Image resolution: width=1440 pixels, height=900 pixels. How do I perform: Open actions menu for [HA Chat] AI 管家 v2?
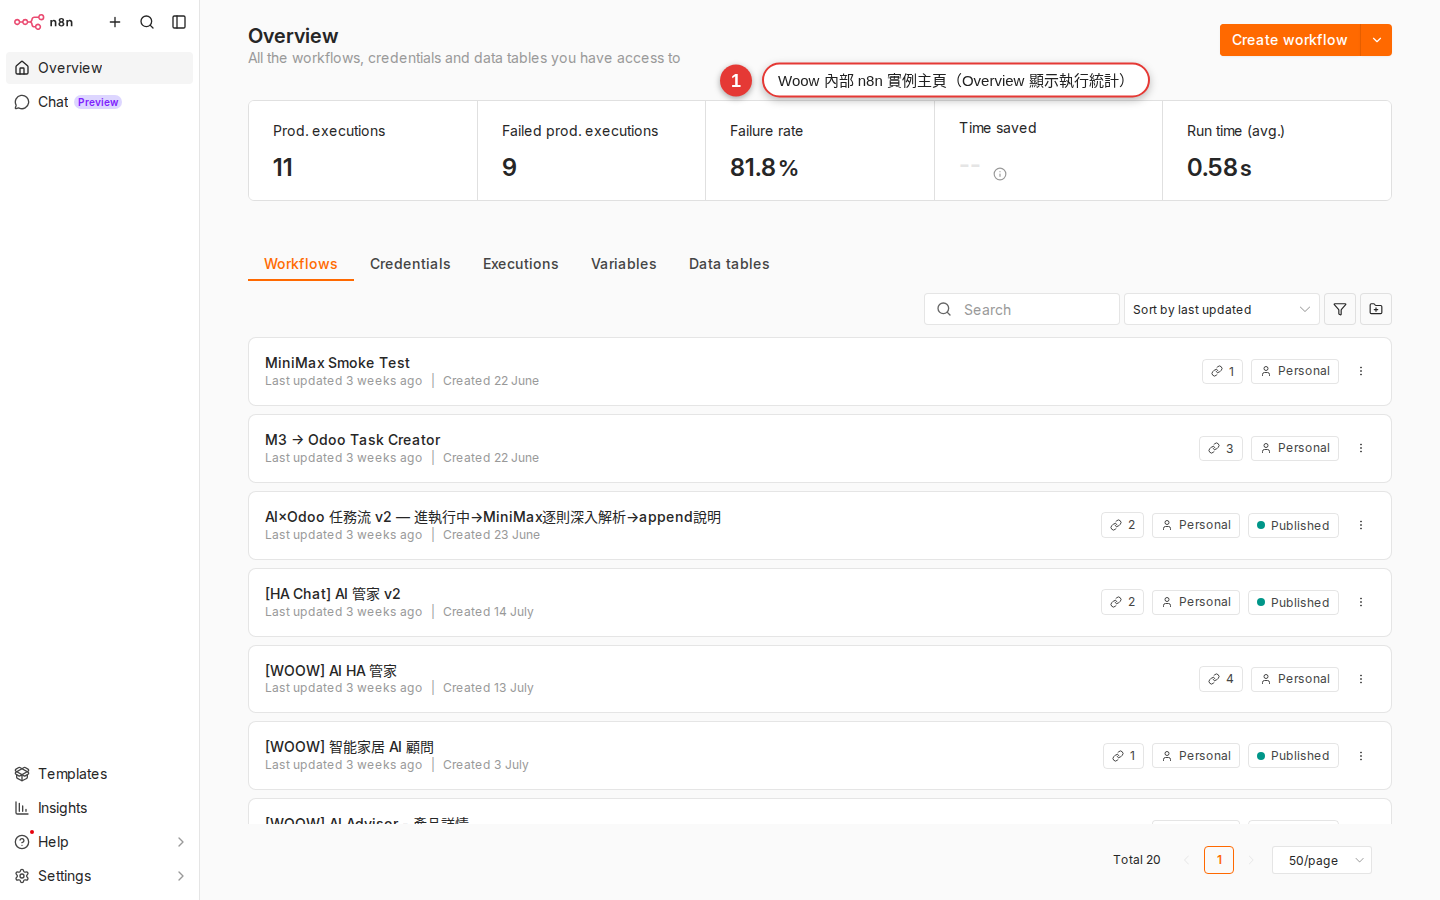pos(1361,602)
